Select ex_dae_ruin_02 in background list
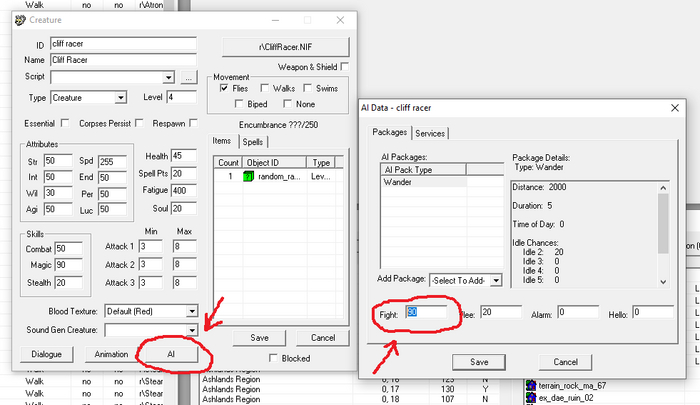Image resolution: width=700 pixels, height=405 pixels. 566,397
